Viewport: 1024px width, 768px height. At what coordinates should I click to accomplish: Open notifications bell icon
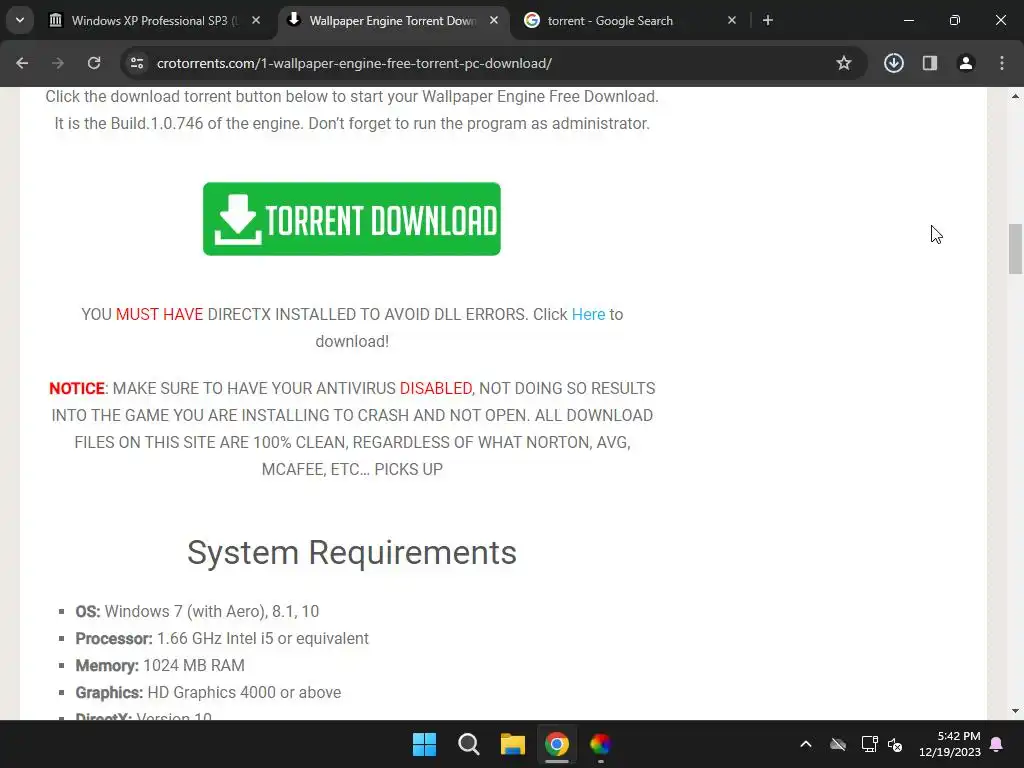tap(997, 744)
